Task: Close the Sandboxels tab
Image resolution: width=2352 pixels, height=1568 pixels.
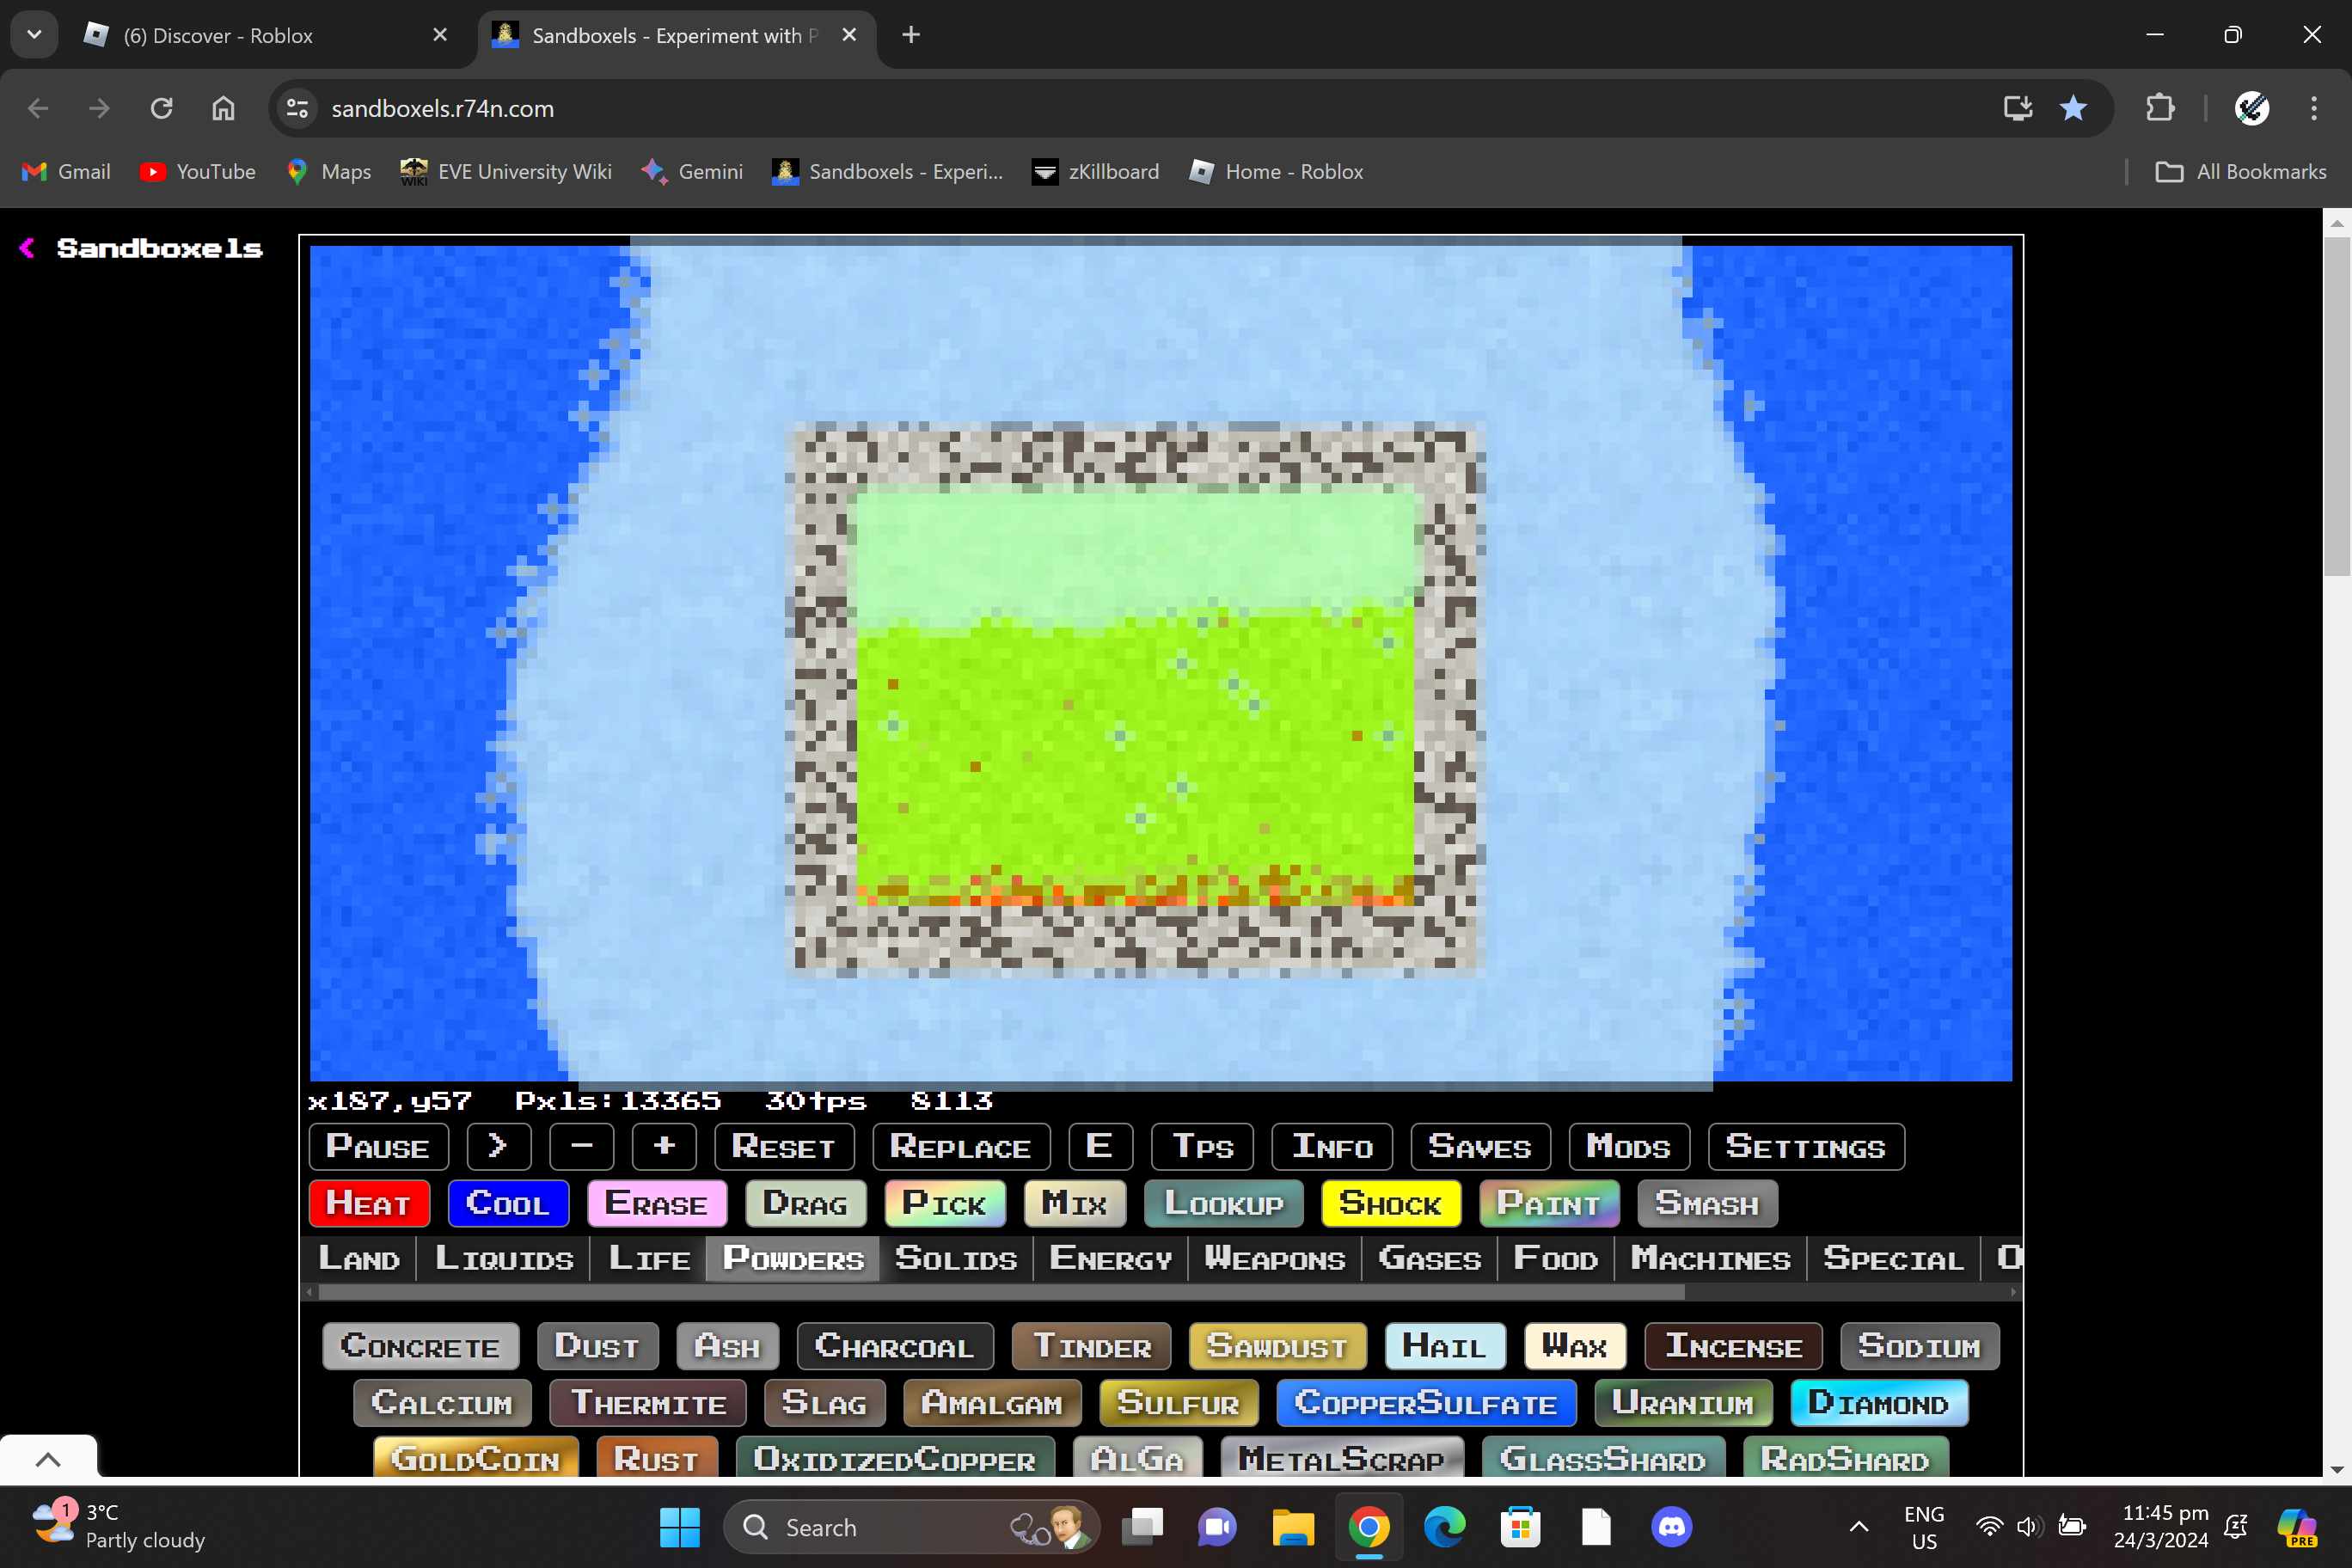Action: click(x=849, y=35)
